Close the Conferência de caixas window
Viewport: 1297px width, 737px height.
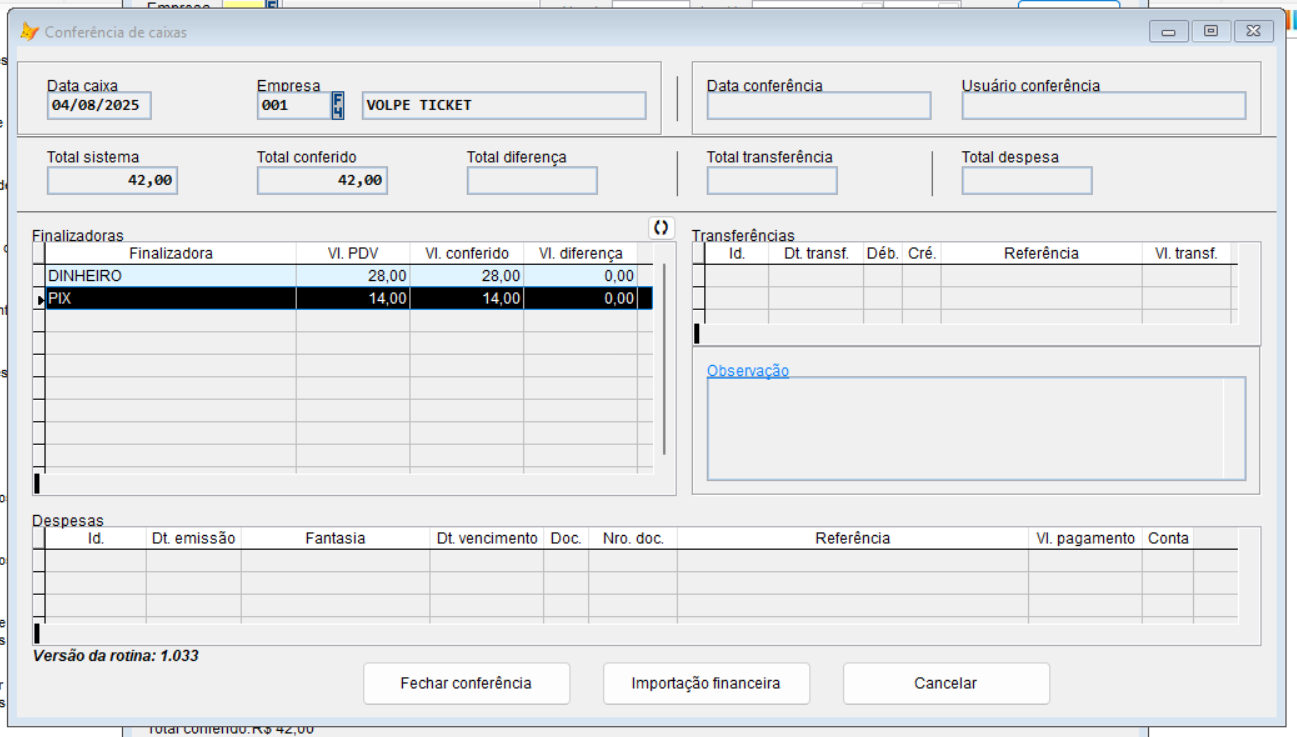point(1253,32)
